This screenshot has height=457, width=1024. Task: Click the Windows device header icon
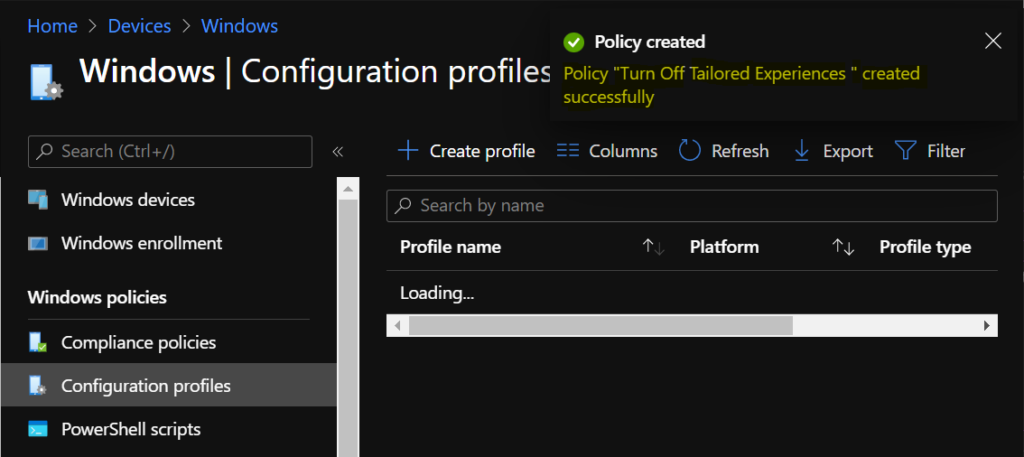point(46,83)
